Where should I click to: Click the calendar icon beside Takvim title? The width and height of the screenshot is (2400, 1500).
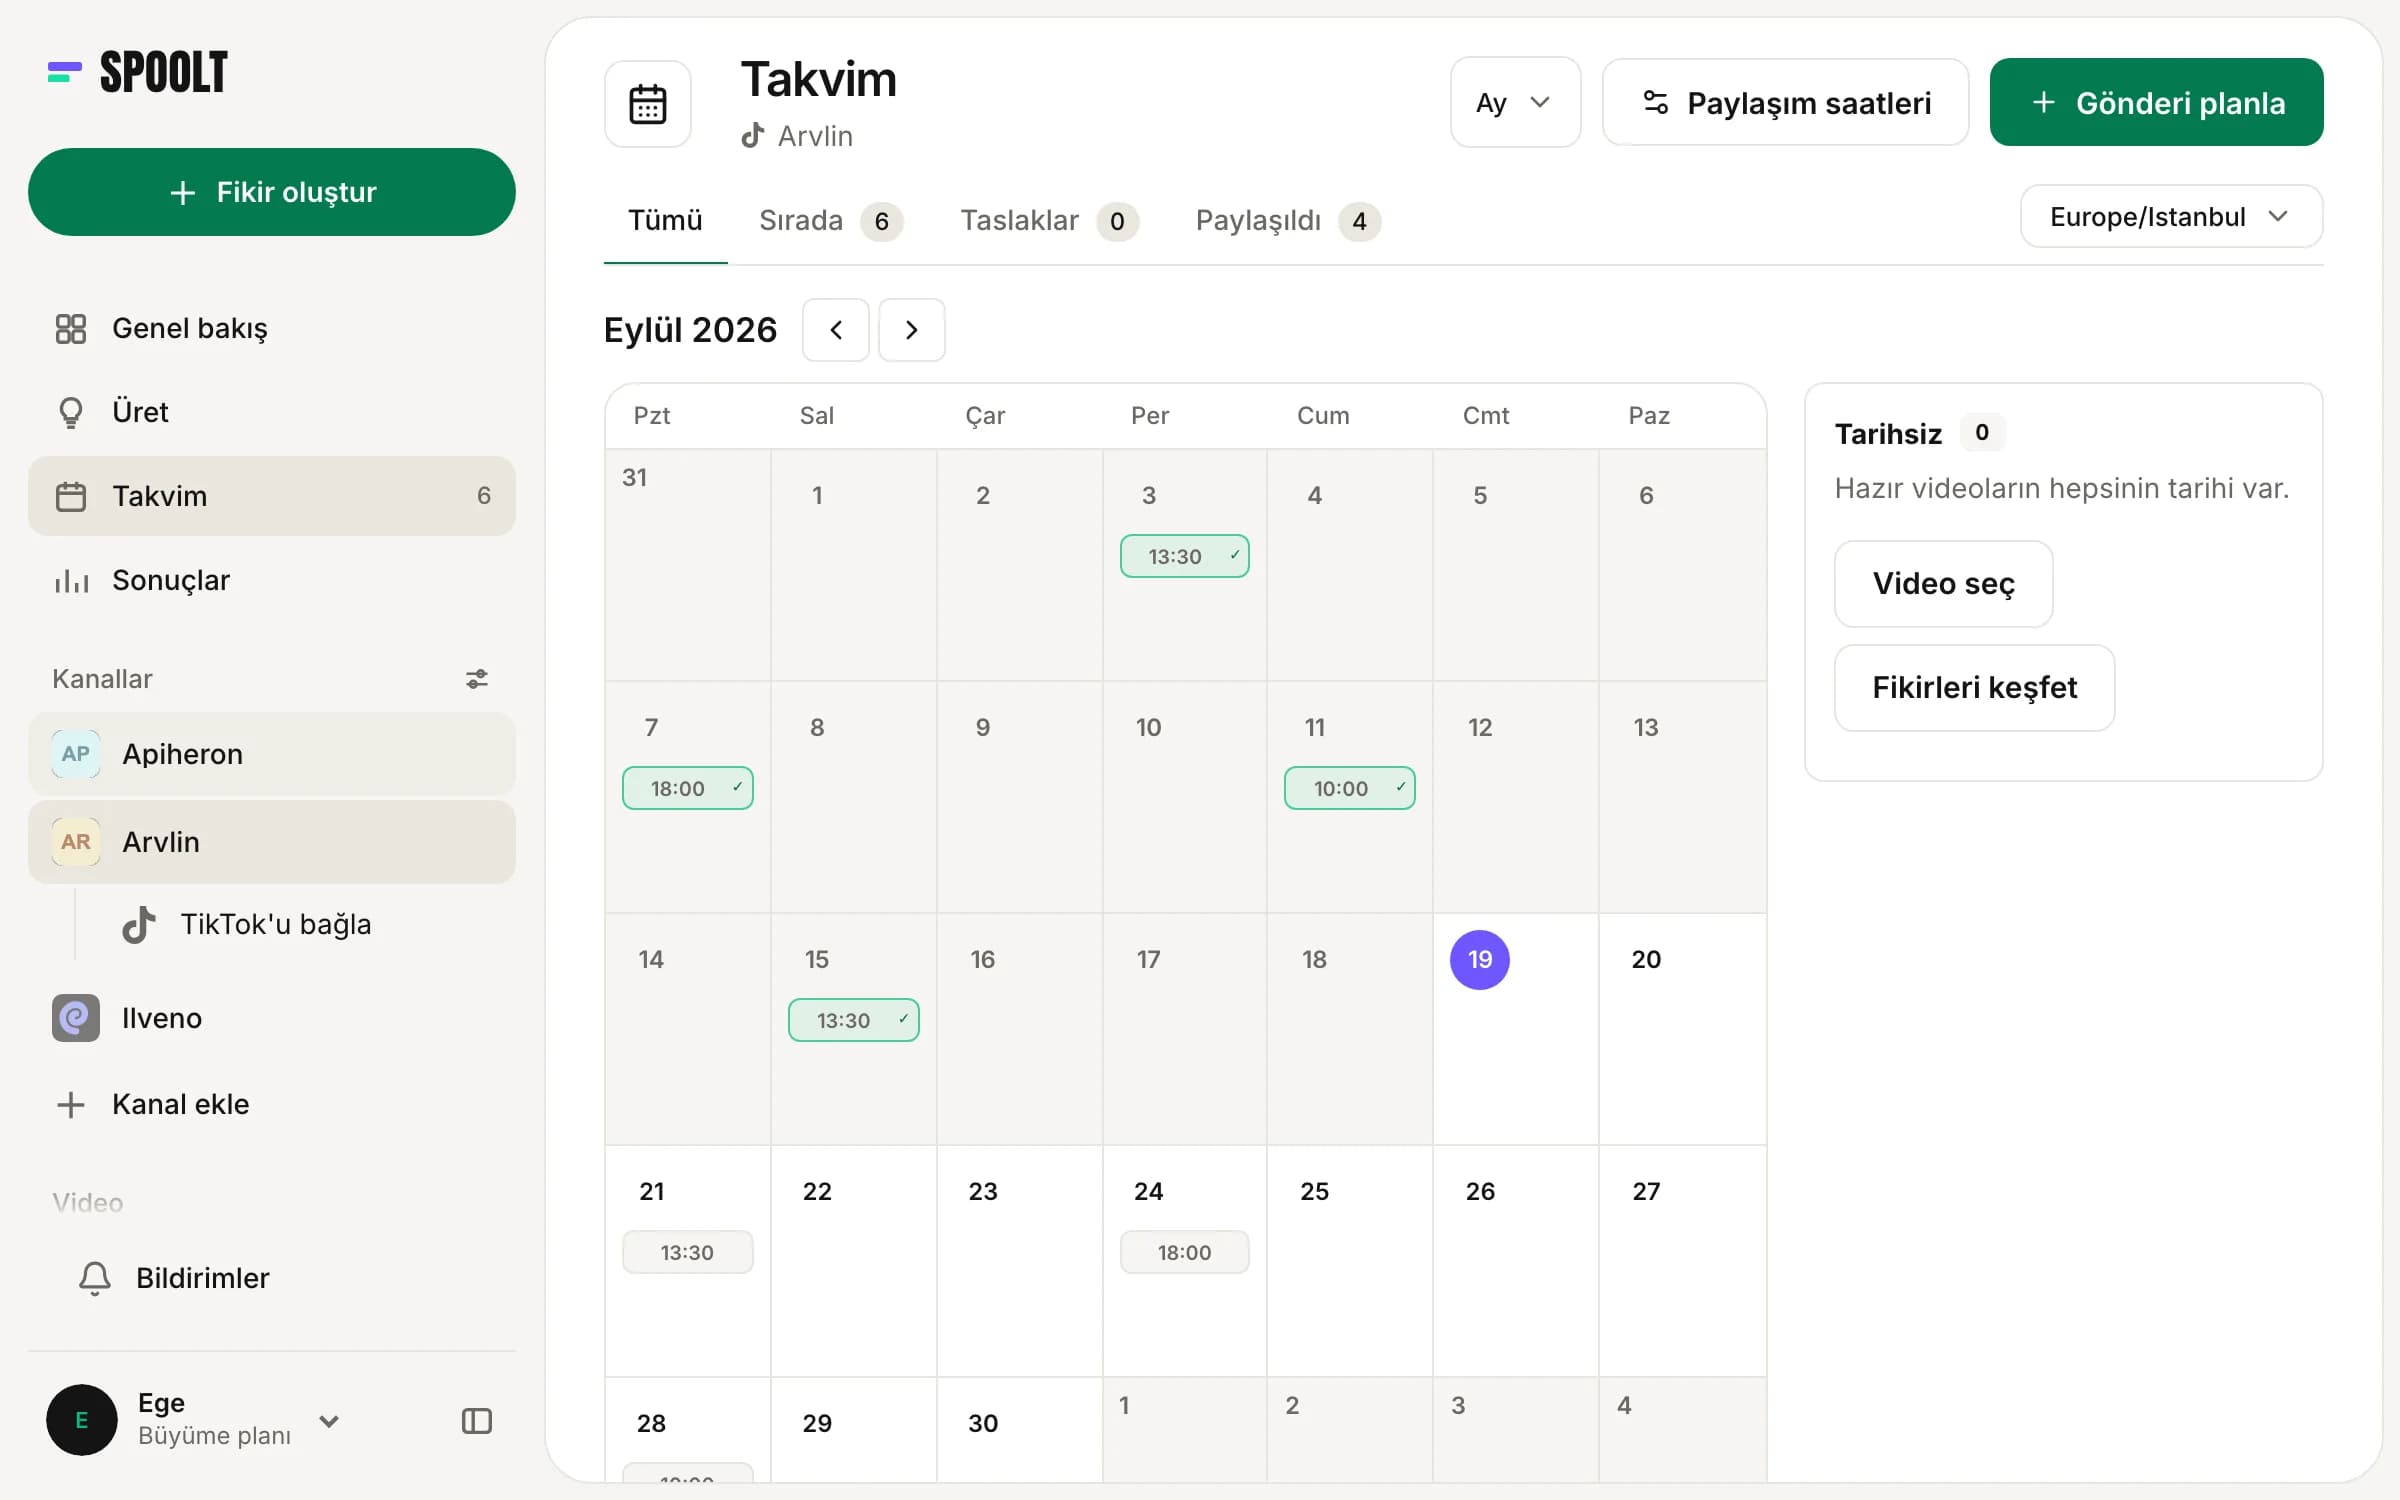click(x=648, y=104)
